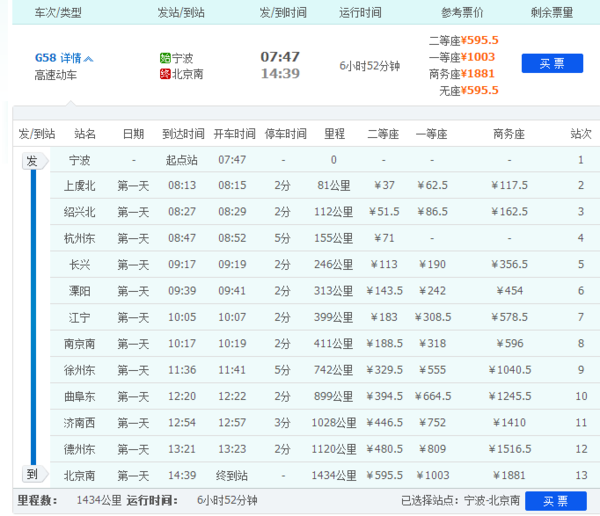Select the 南京南 station name
600x516 pixels.
(80, 344)
